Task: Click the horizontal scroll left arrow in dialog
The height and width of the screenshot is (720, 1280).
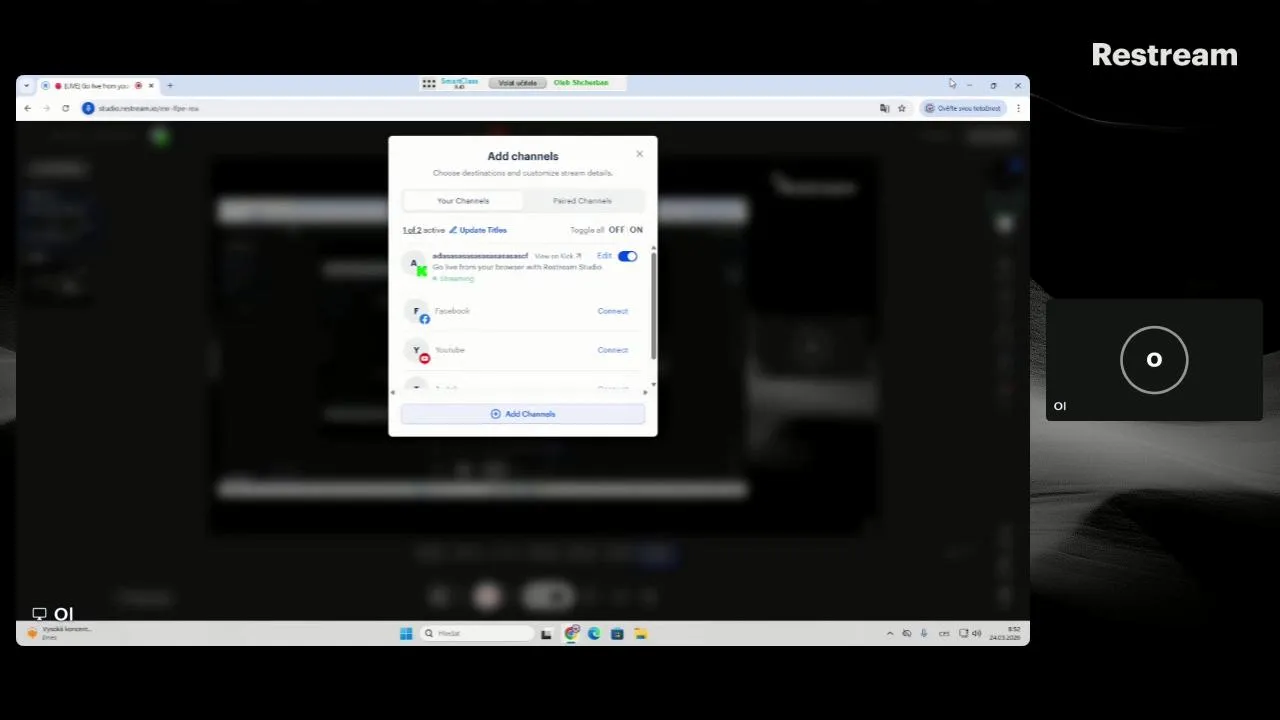Action: pyautogui.click(x=393, y=392)
